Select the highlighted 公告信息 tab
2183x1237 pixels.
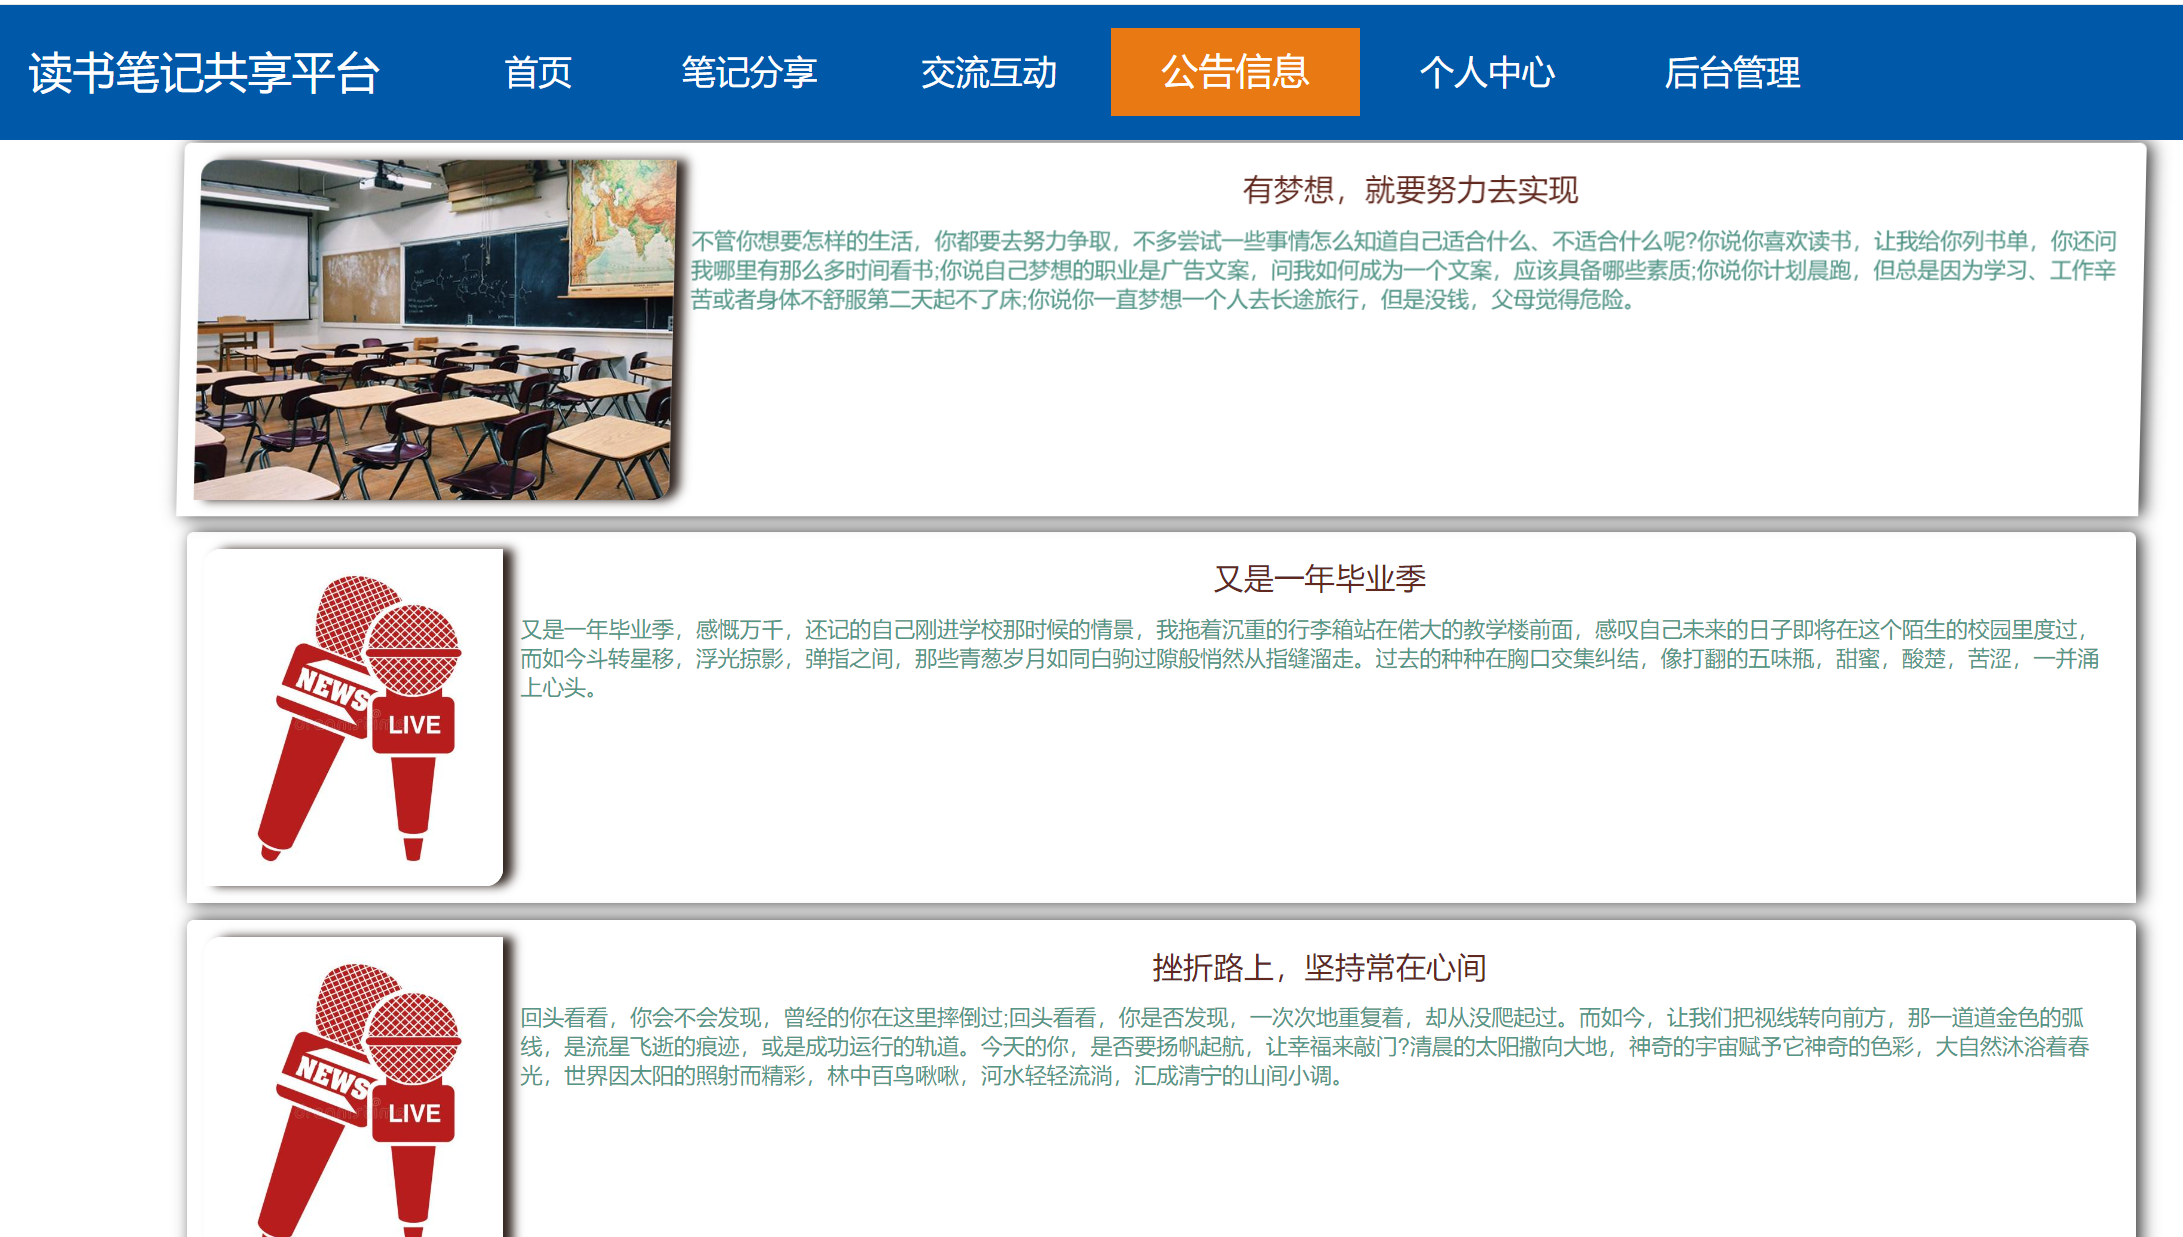1235,72
